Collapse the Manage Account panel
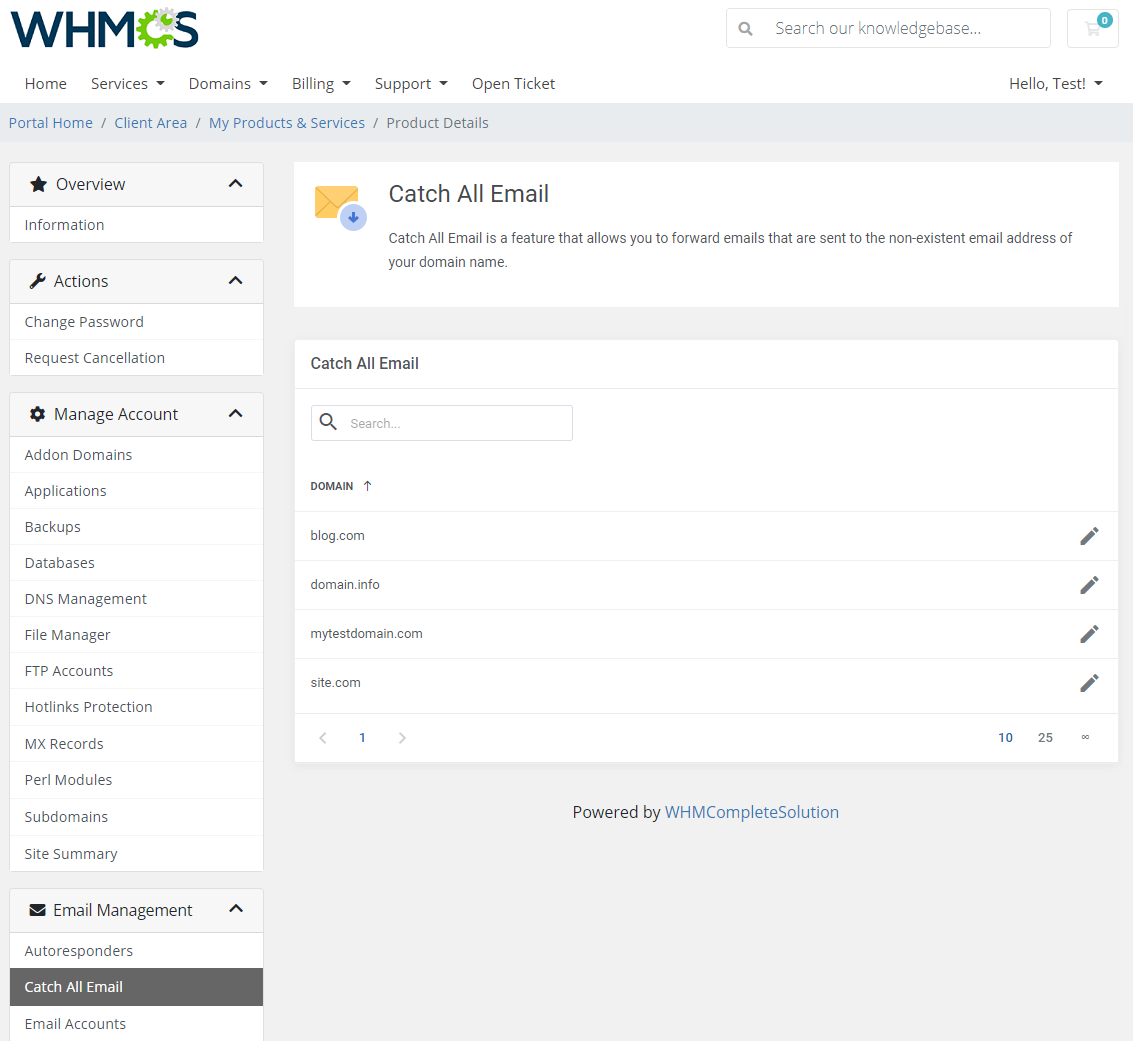 click(236, 413)
